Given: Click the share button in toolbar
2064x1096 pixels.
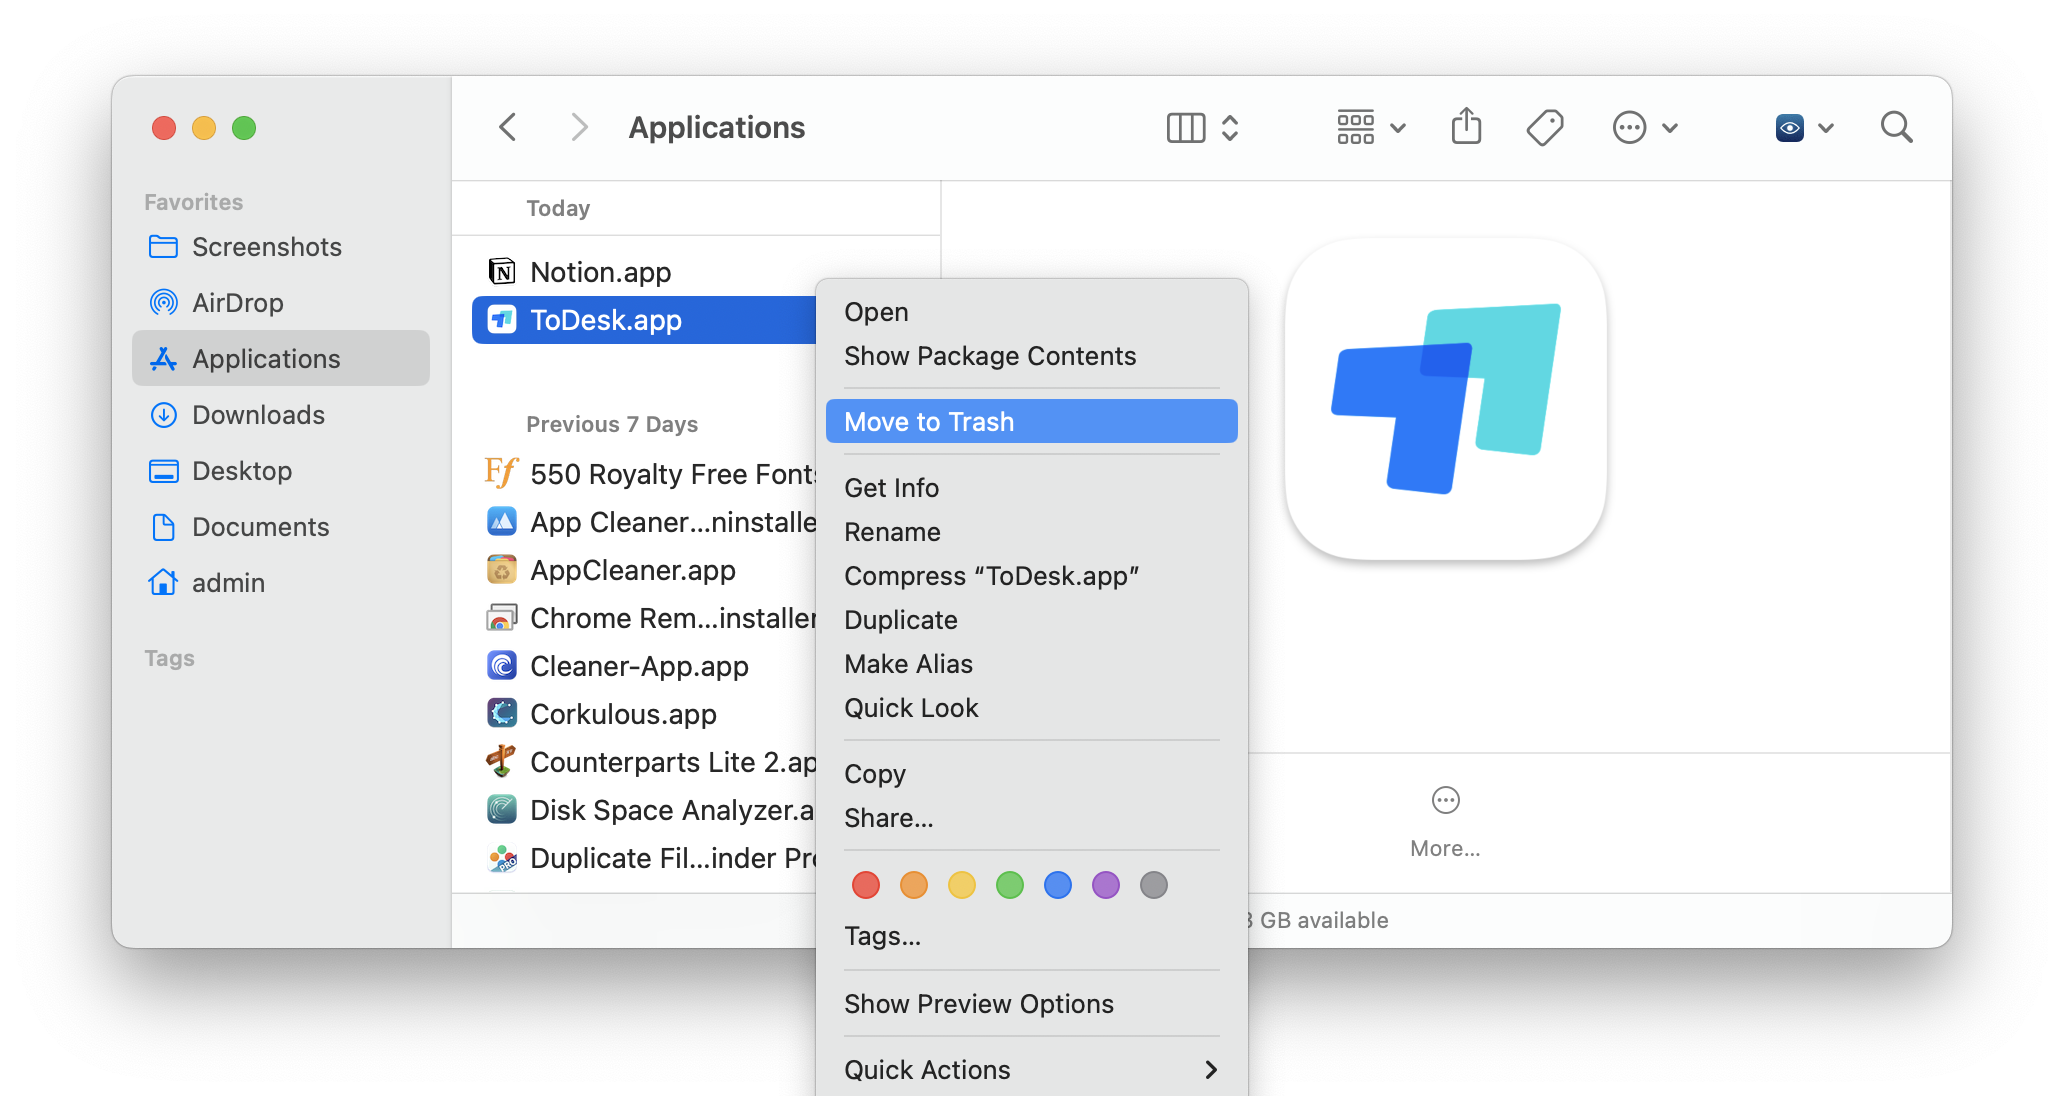Looking at the screenshot, I should 1466,127.
